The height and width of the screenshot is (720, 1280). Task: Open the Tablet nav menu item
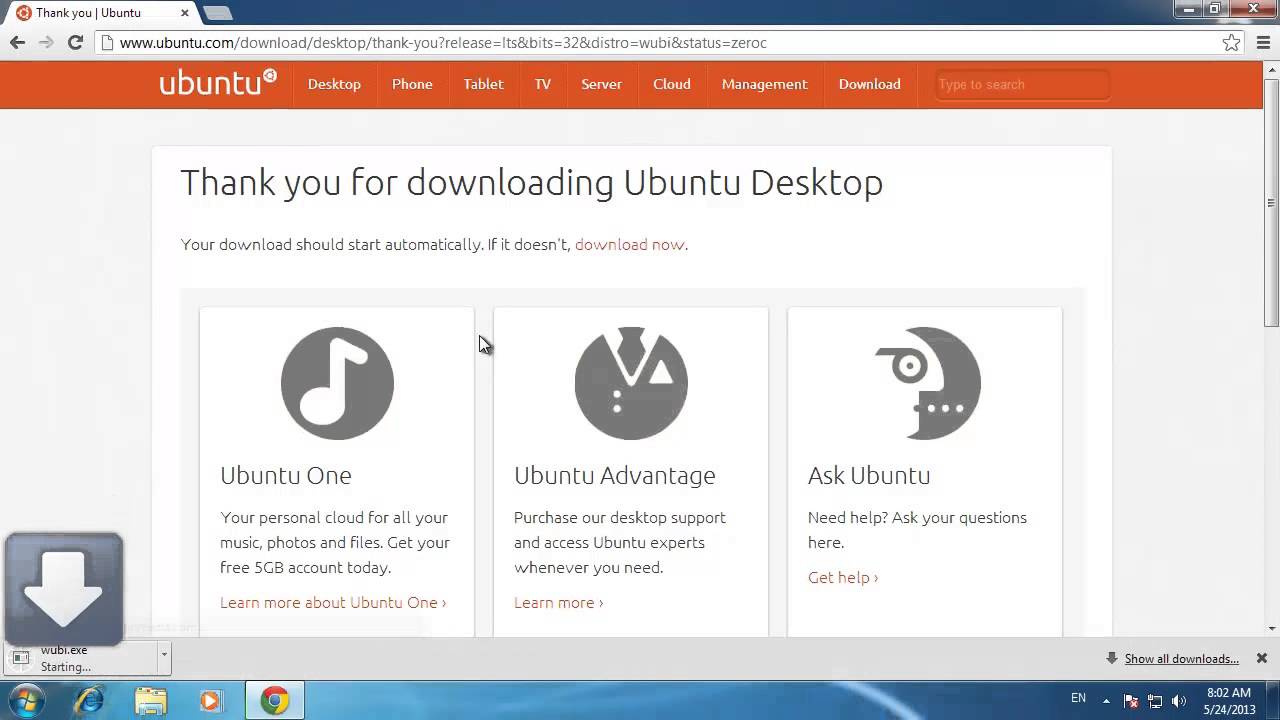click(x=483, y=84)
